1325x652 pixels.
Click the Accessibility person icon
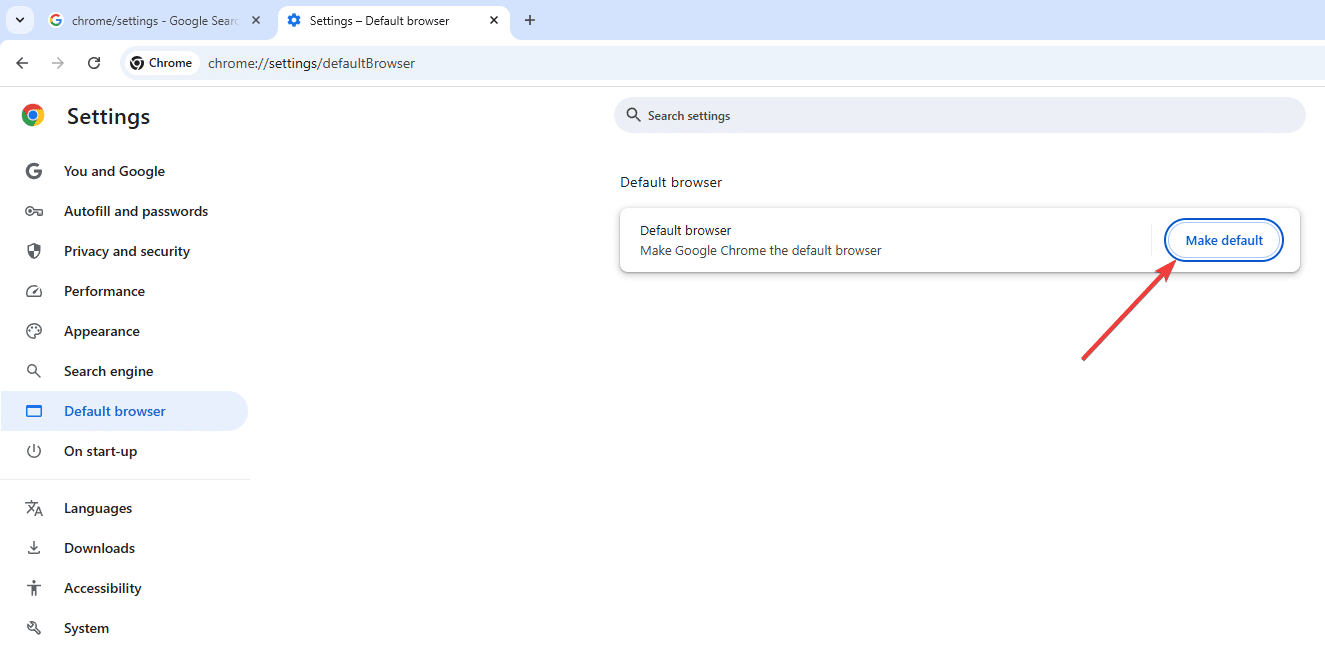(34, 588)
